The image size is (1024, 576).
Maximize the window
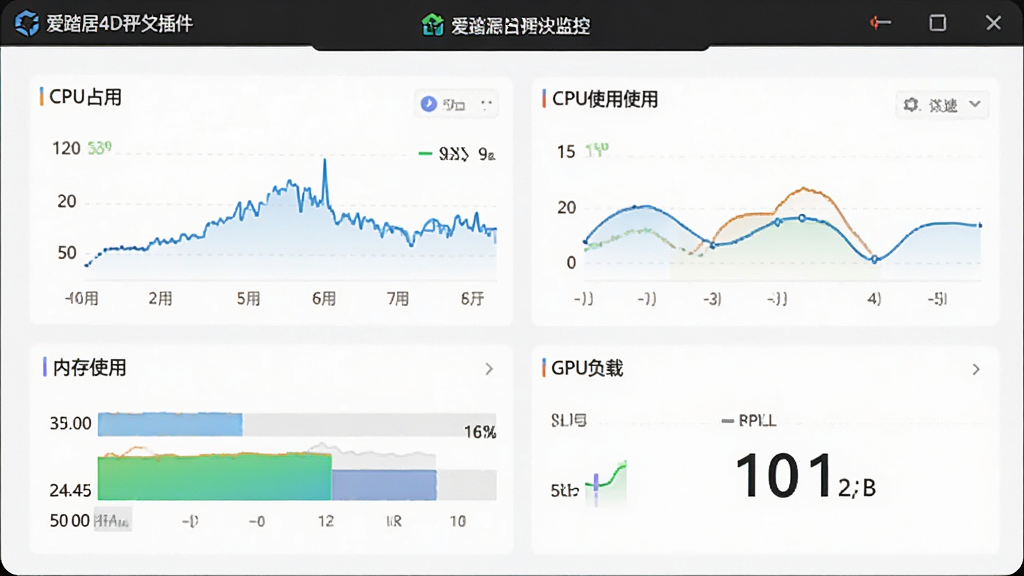(x=938, y=23)
